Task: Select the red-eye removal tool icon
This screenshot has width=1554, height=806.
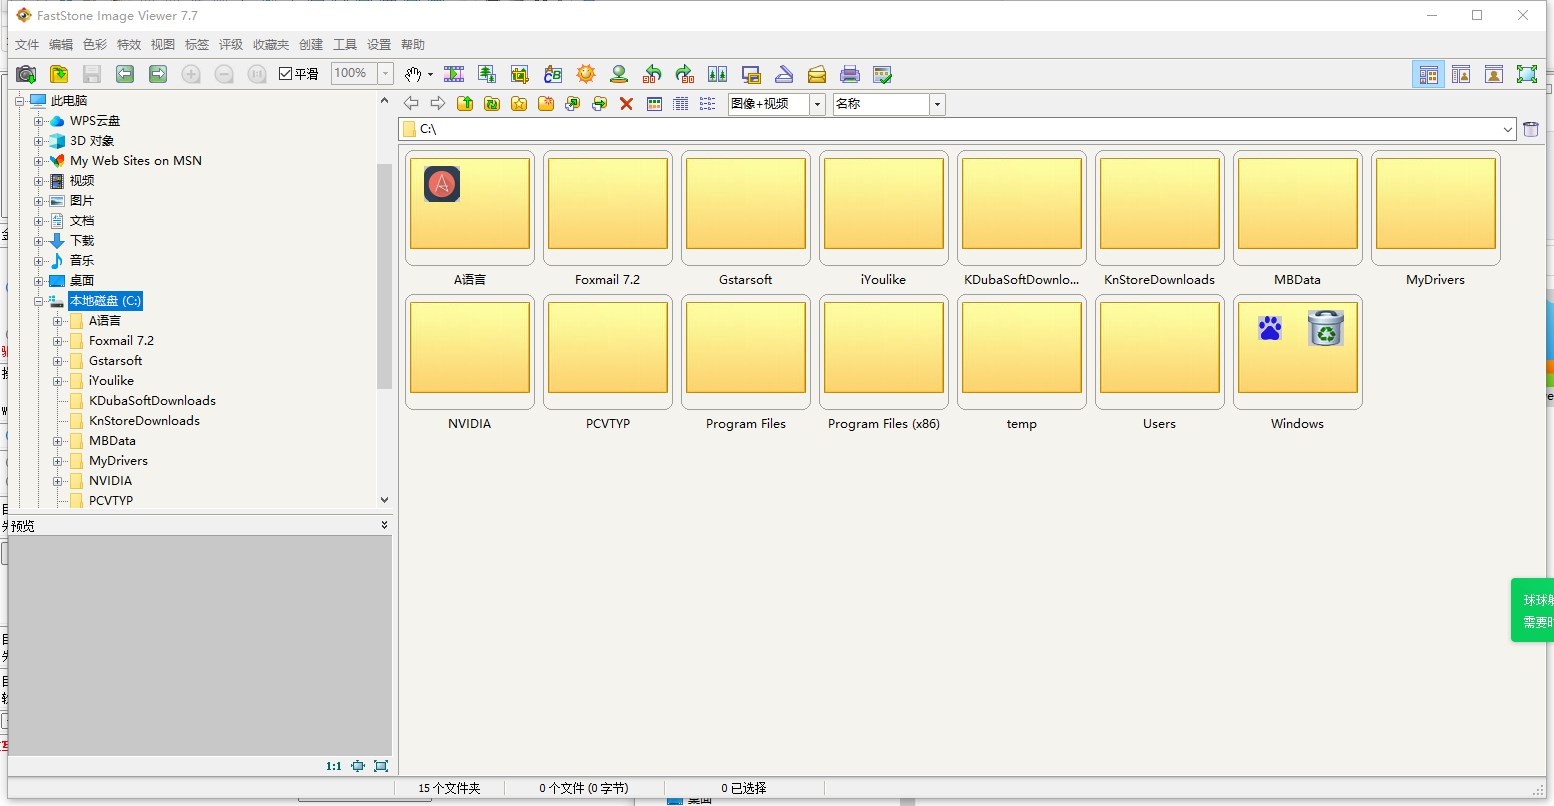Action: tap(619, 74)
